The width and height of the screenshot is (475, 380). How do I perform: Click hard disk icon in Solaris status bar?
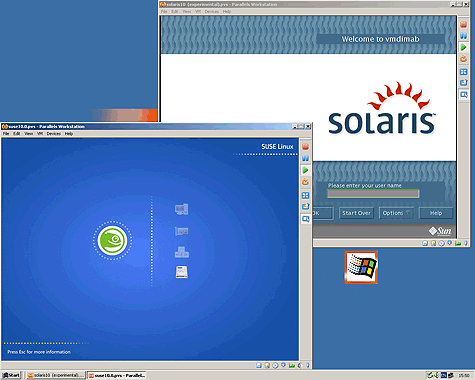tap(433, 243)
